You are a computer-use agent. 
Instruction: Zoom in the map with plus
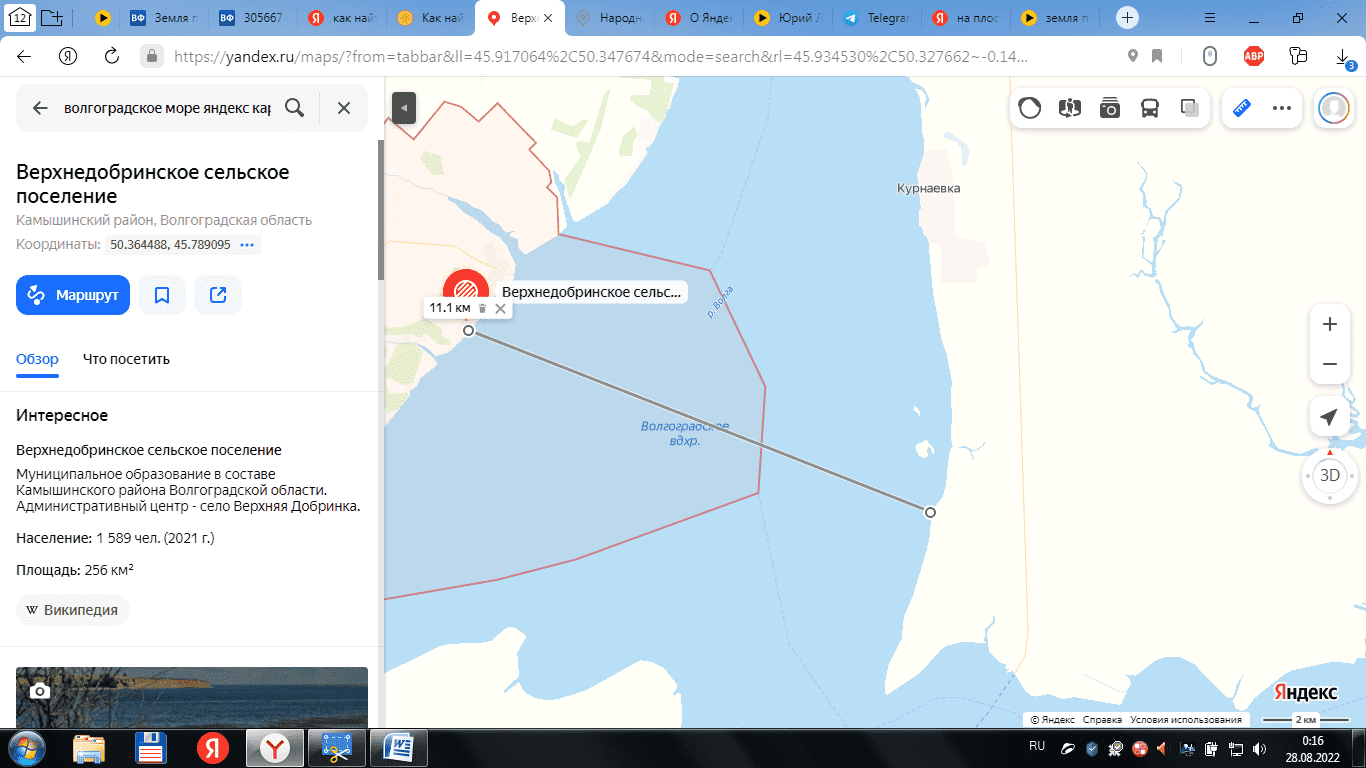coord(1329,324)
